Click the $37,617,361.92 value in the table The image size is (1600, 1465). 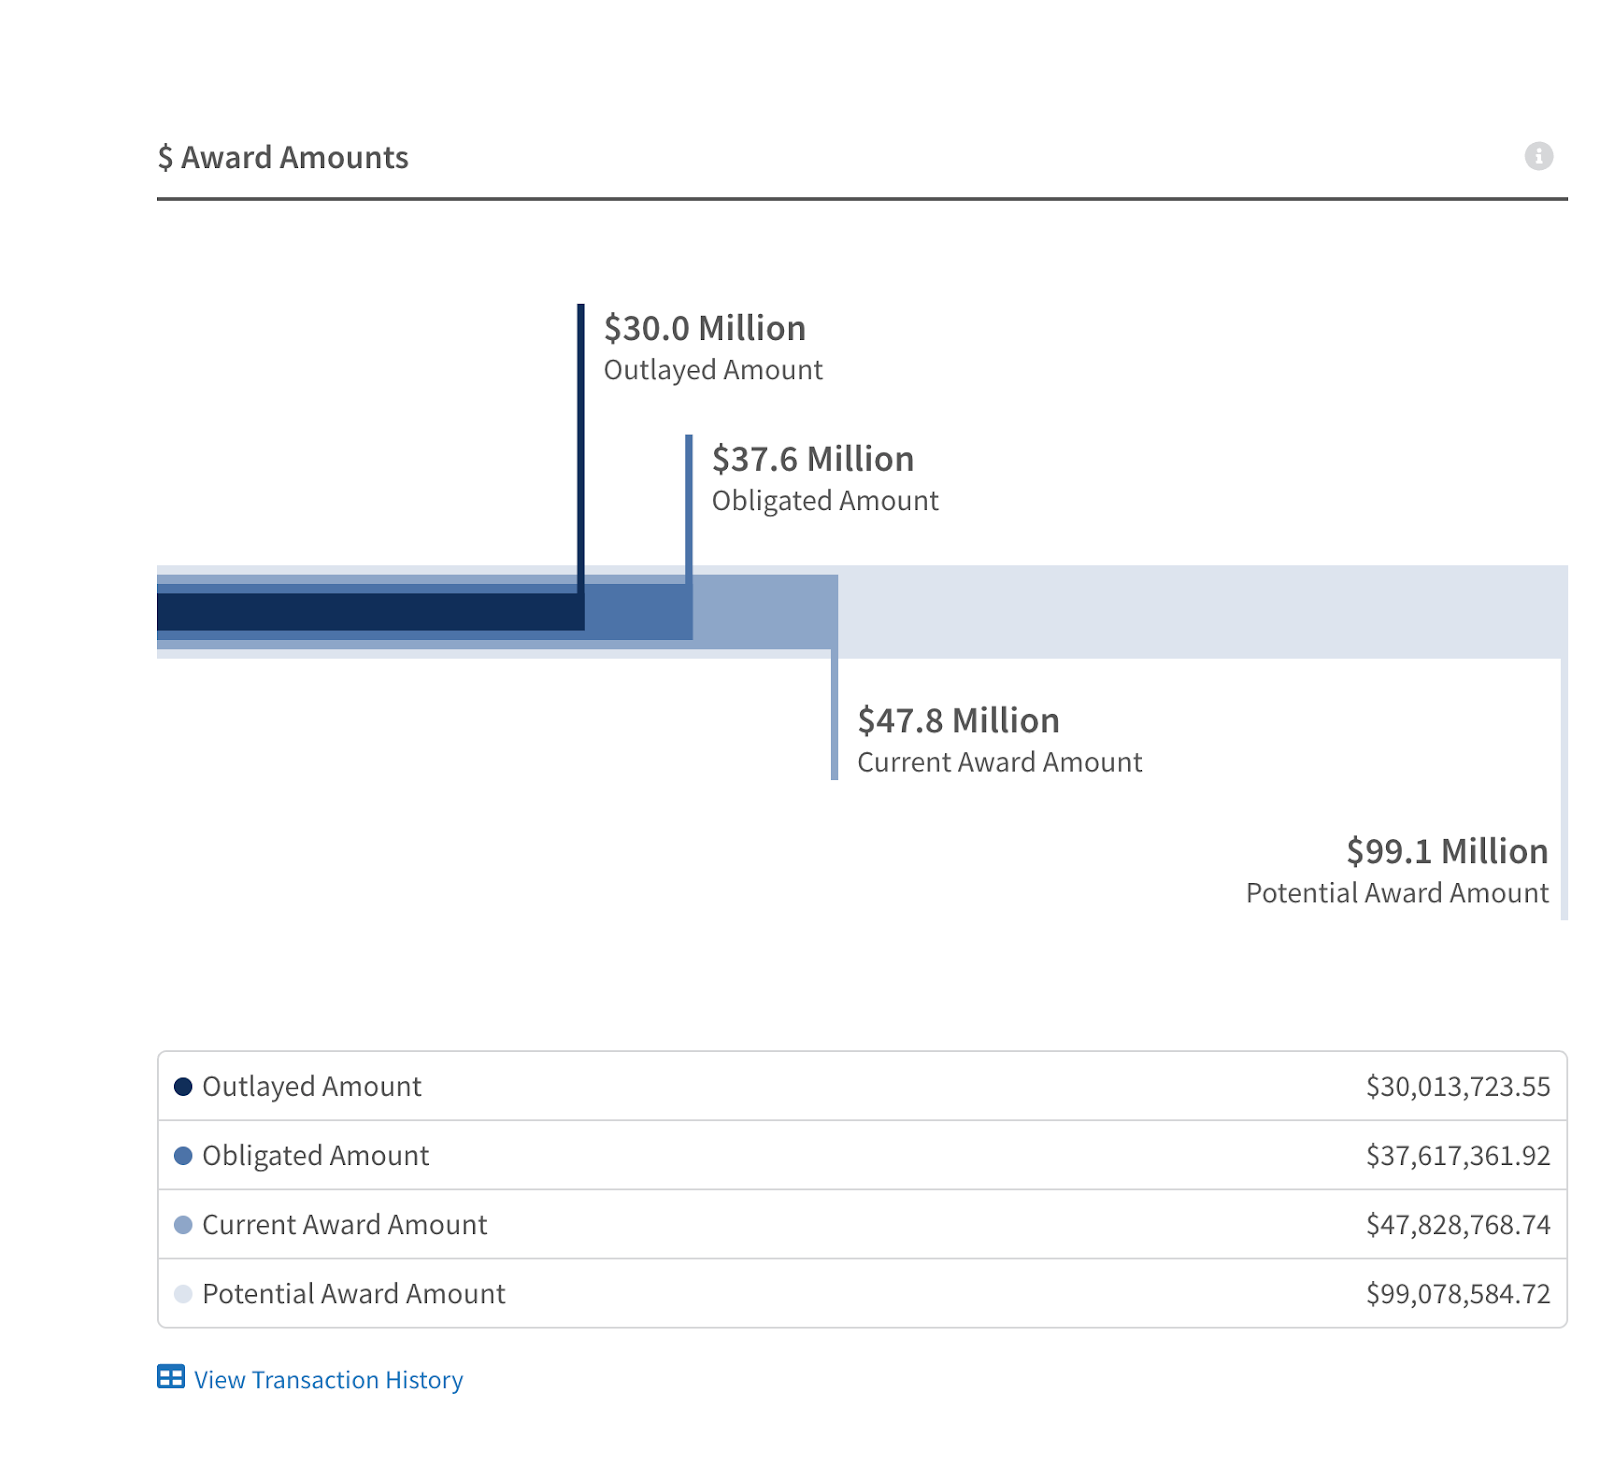[1457, 1156]
